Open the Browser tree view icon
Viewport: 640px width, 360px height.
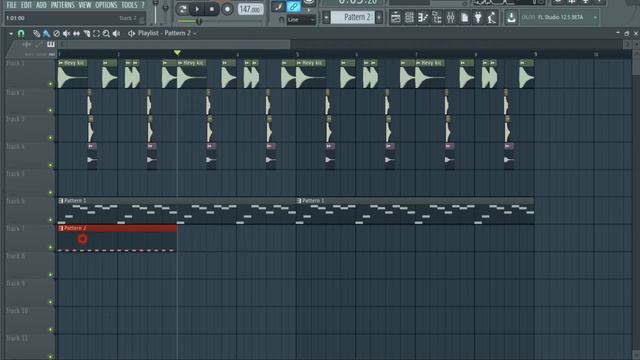pos(437,18)
